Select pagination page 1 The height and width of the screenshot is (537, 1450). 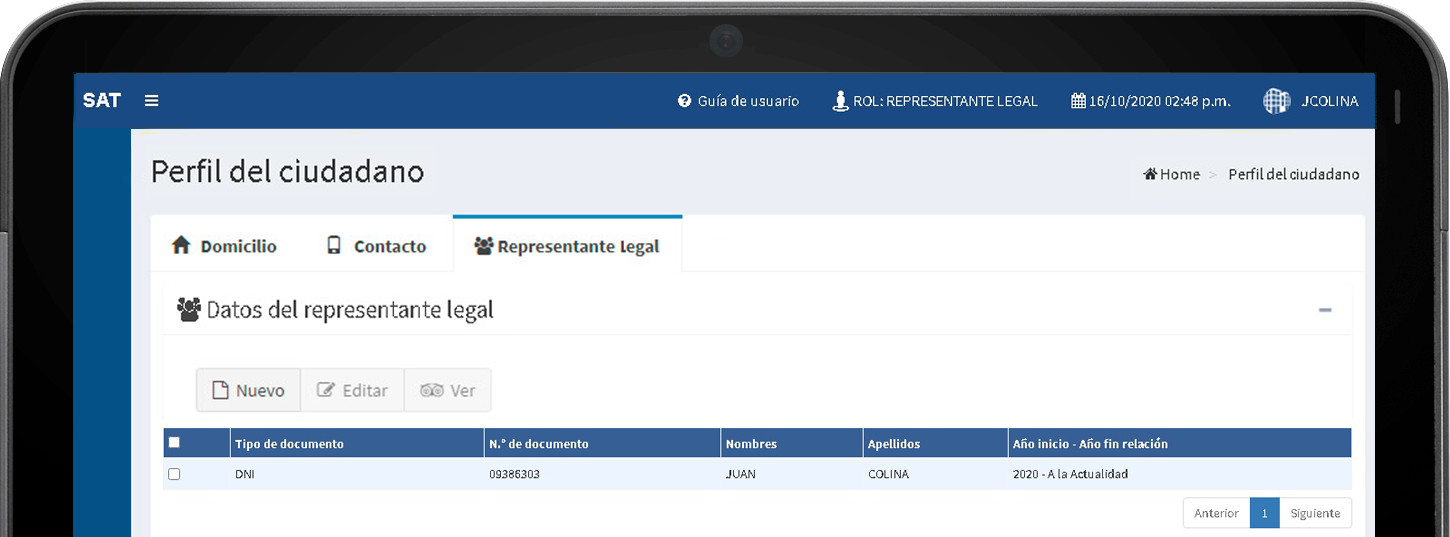pos(1264,513)
